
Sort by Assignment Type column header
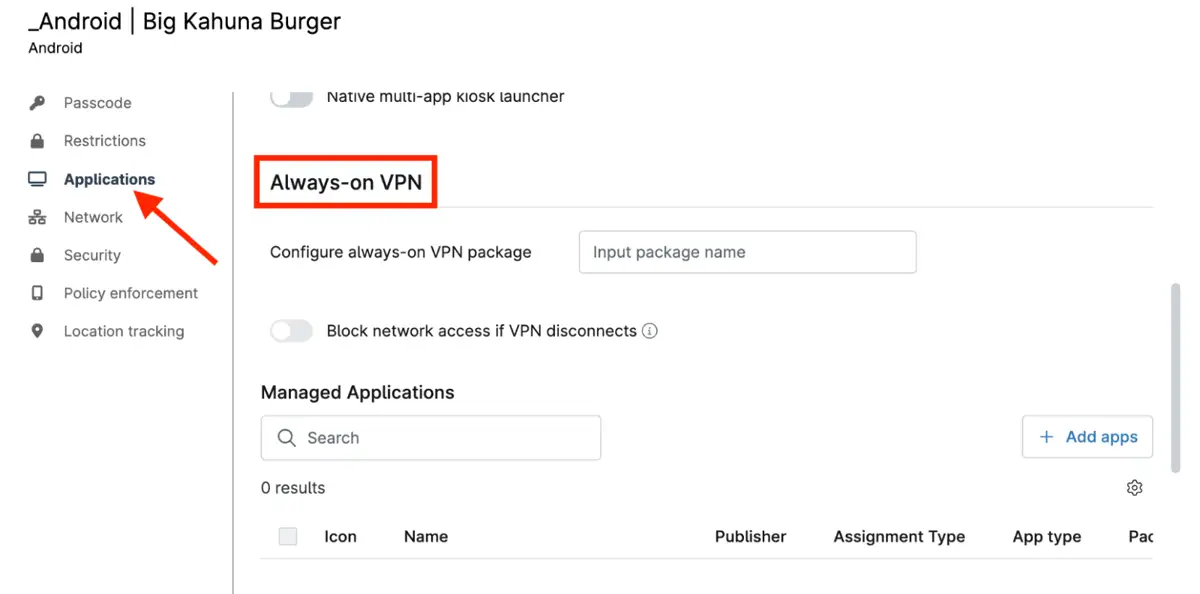click(x=899, y=536)
